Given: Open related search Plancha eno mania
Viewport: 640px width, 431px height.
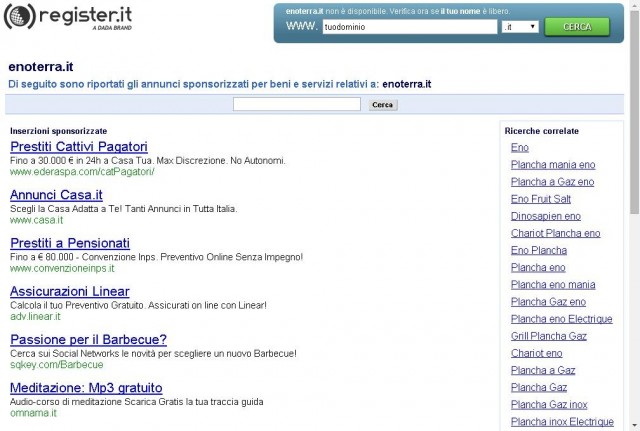Looking at the screenshot, I should (x=553, y=284).
